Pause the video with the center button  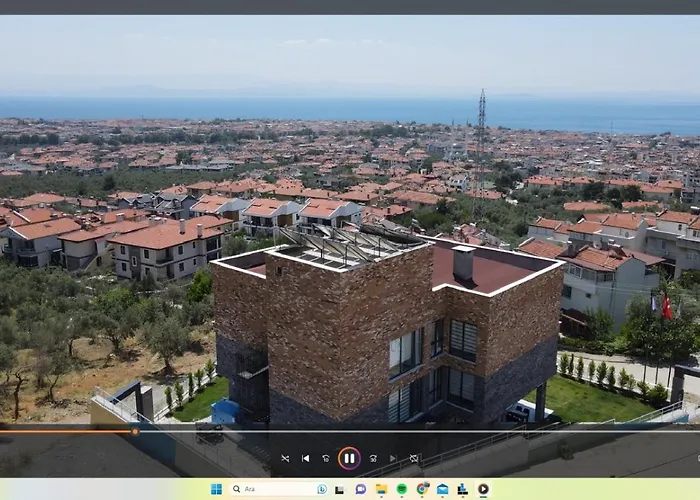[x=349, y=459]
